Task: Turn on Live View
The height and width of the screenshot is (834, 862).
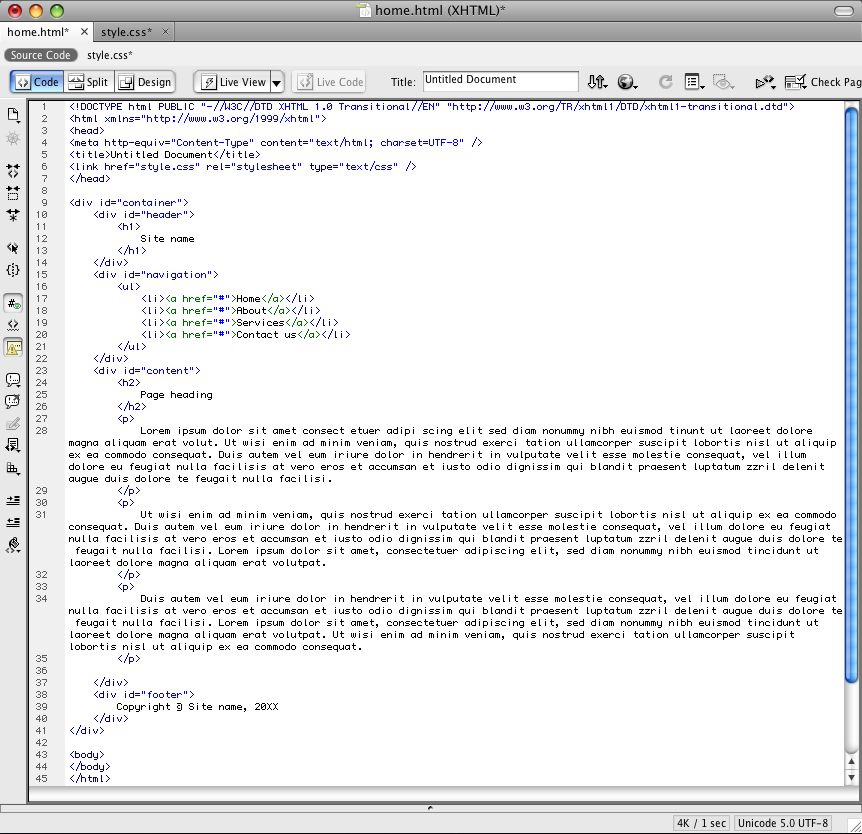Action: (x=232, y=82)
